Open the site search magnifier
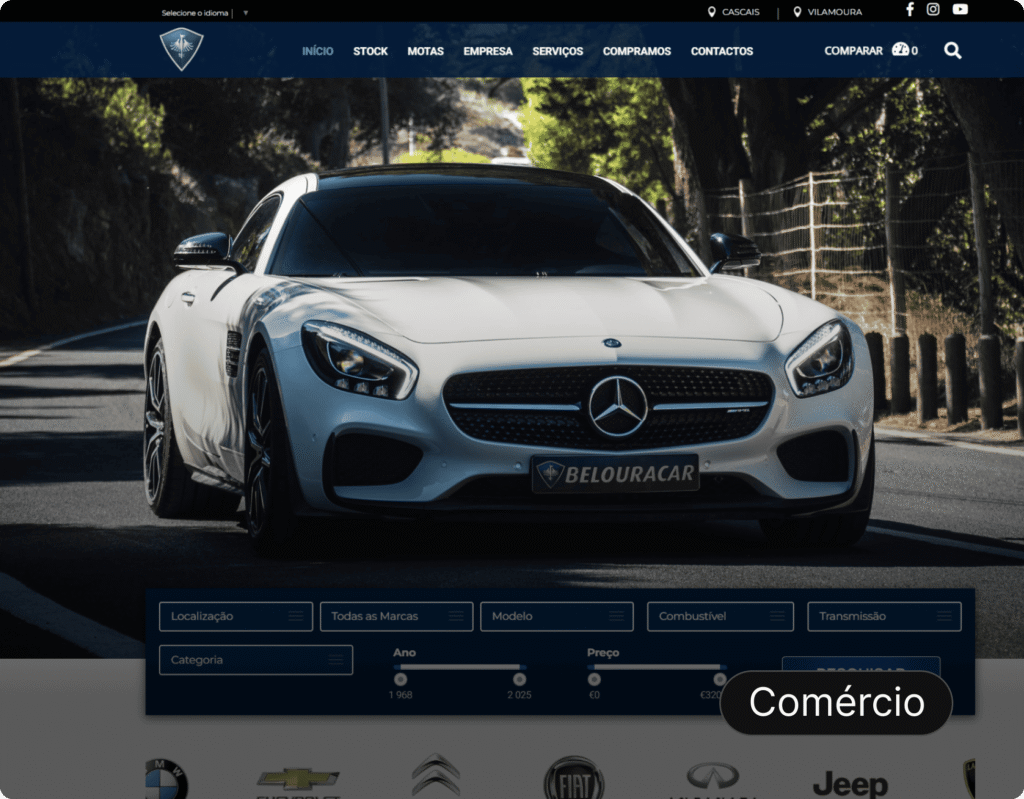Viewport: 1024px width, 799px height. pyautogui.click(x=952, y=50)
